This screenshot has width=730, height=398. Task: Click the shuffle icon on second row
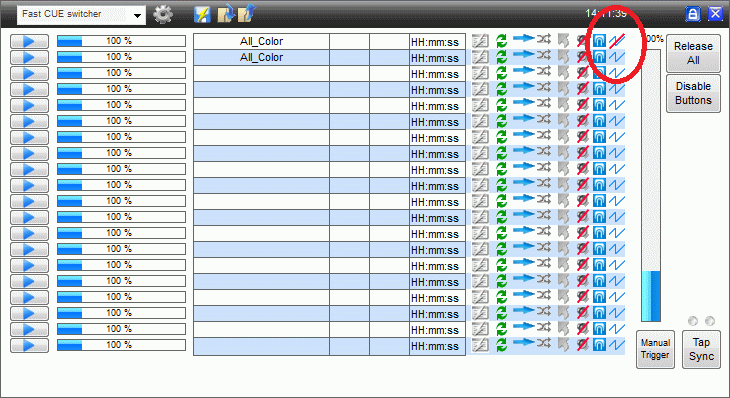[543, 55]
